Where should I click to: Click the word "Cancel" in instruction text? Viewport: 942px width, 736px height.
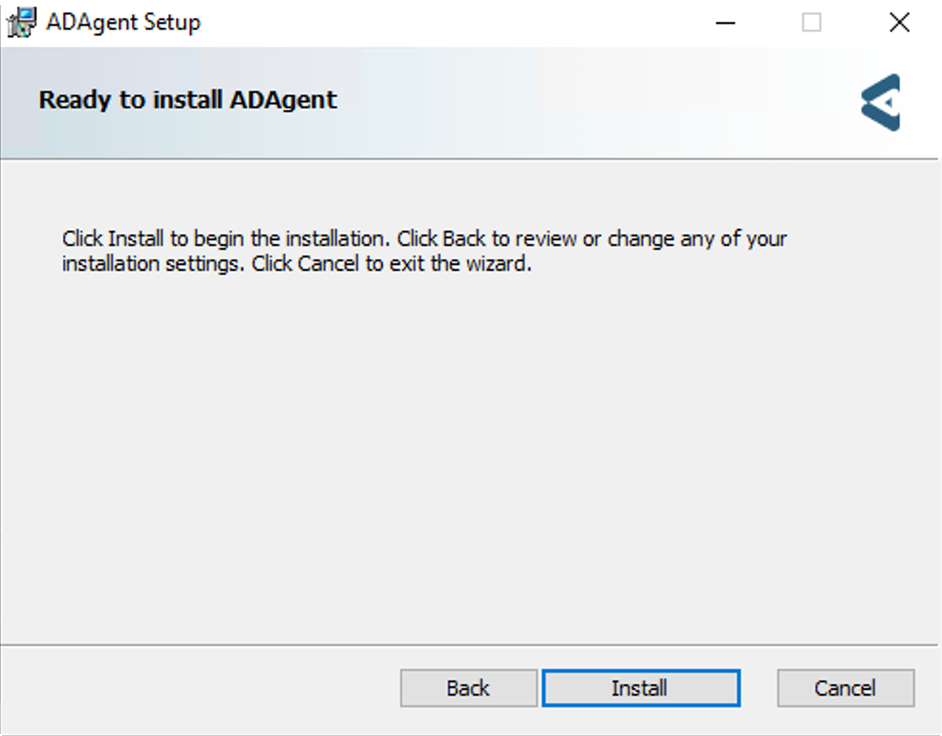pyautogui.click(x=328, y=263)
